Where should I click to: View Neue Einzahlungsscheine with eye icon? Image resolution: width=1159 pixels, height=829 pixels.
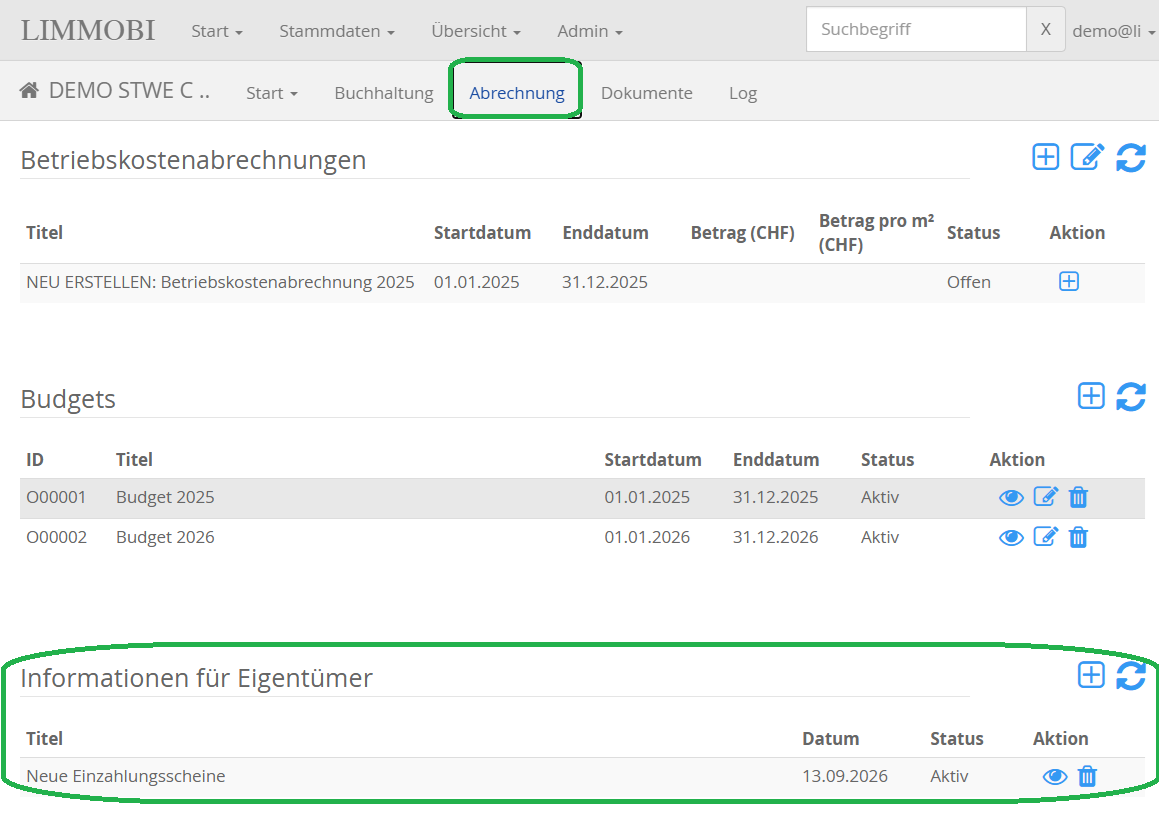[x=1055, y=777]
